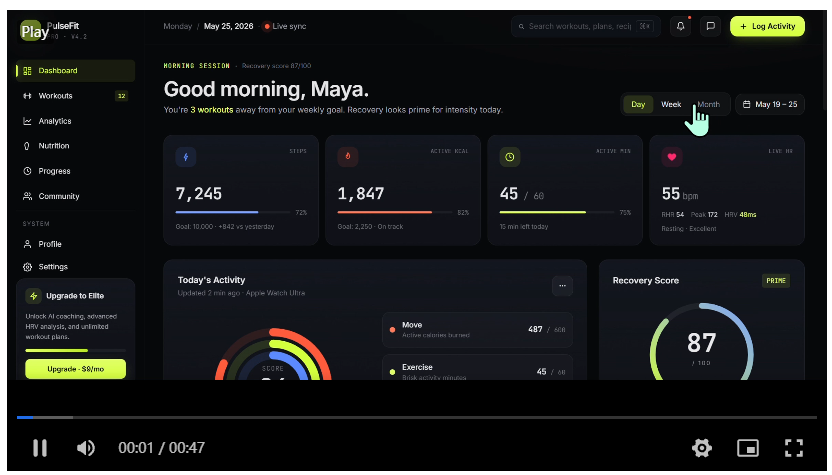Enable picture-in-picture mode
Viewport: 832px width, 475px height.
748,448
